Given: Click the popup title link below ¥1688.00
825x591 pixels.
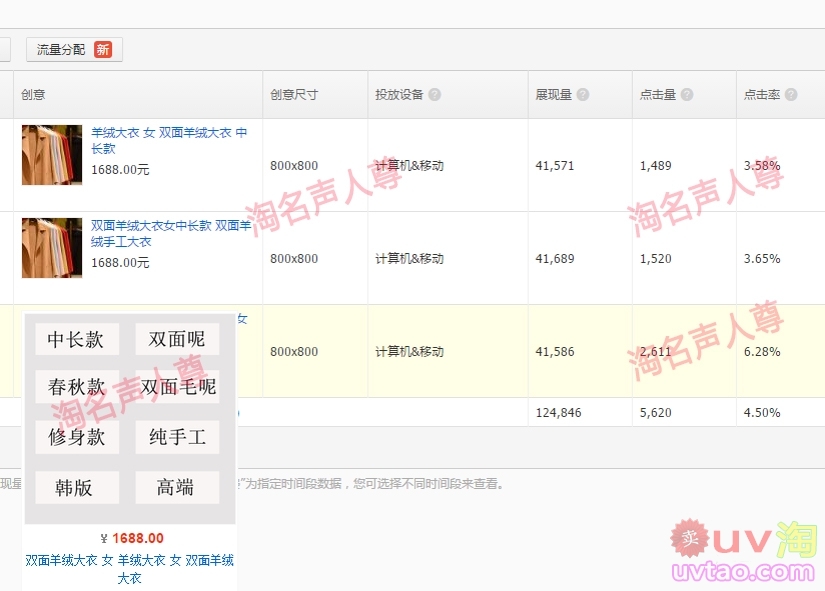Looking at the screenshot, I should (x=129, y=569).
